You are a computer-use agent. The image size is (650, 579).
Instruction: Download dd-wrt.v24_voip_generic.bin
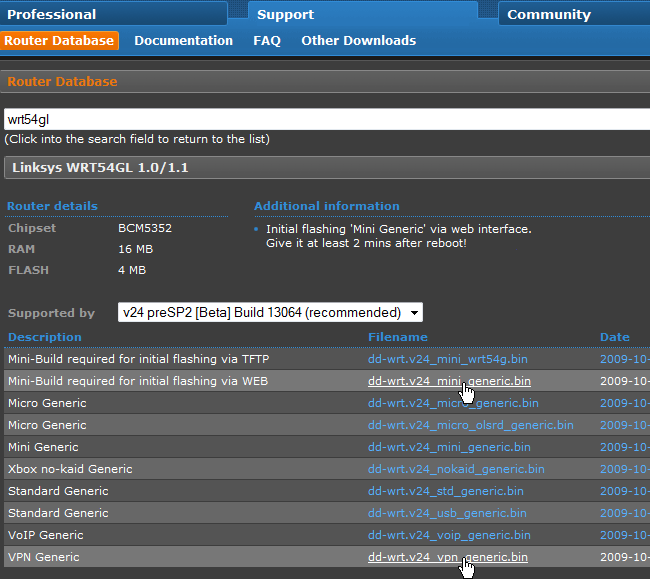point(449,535)
